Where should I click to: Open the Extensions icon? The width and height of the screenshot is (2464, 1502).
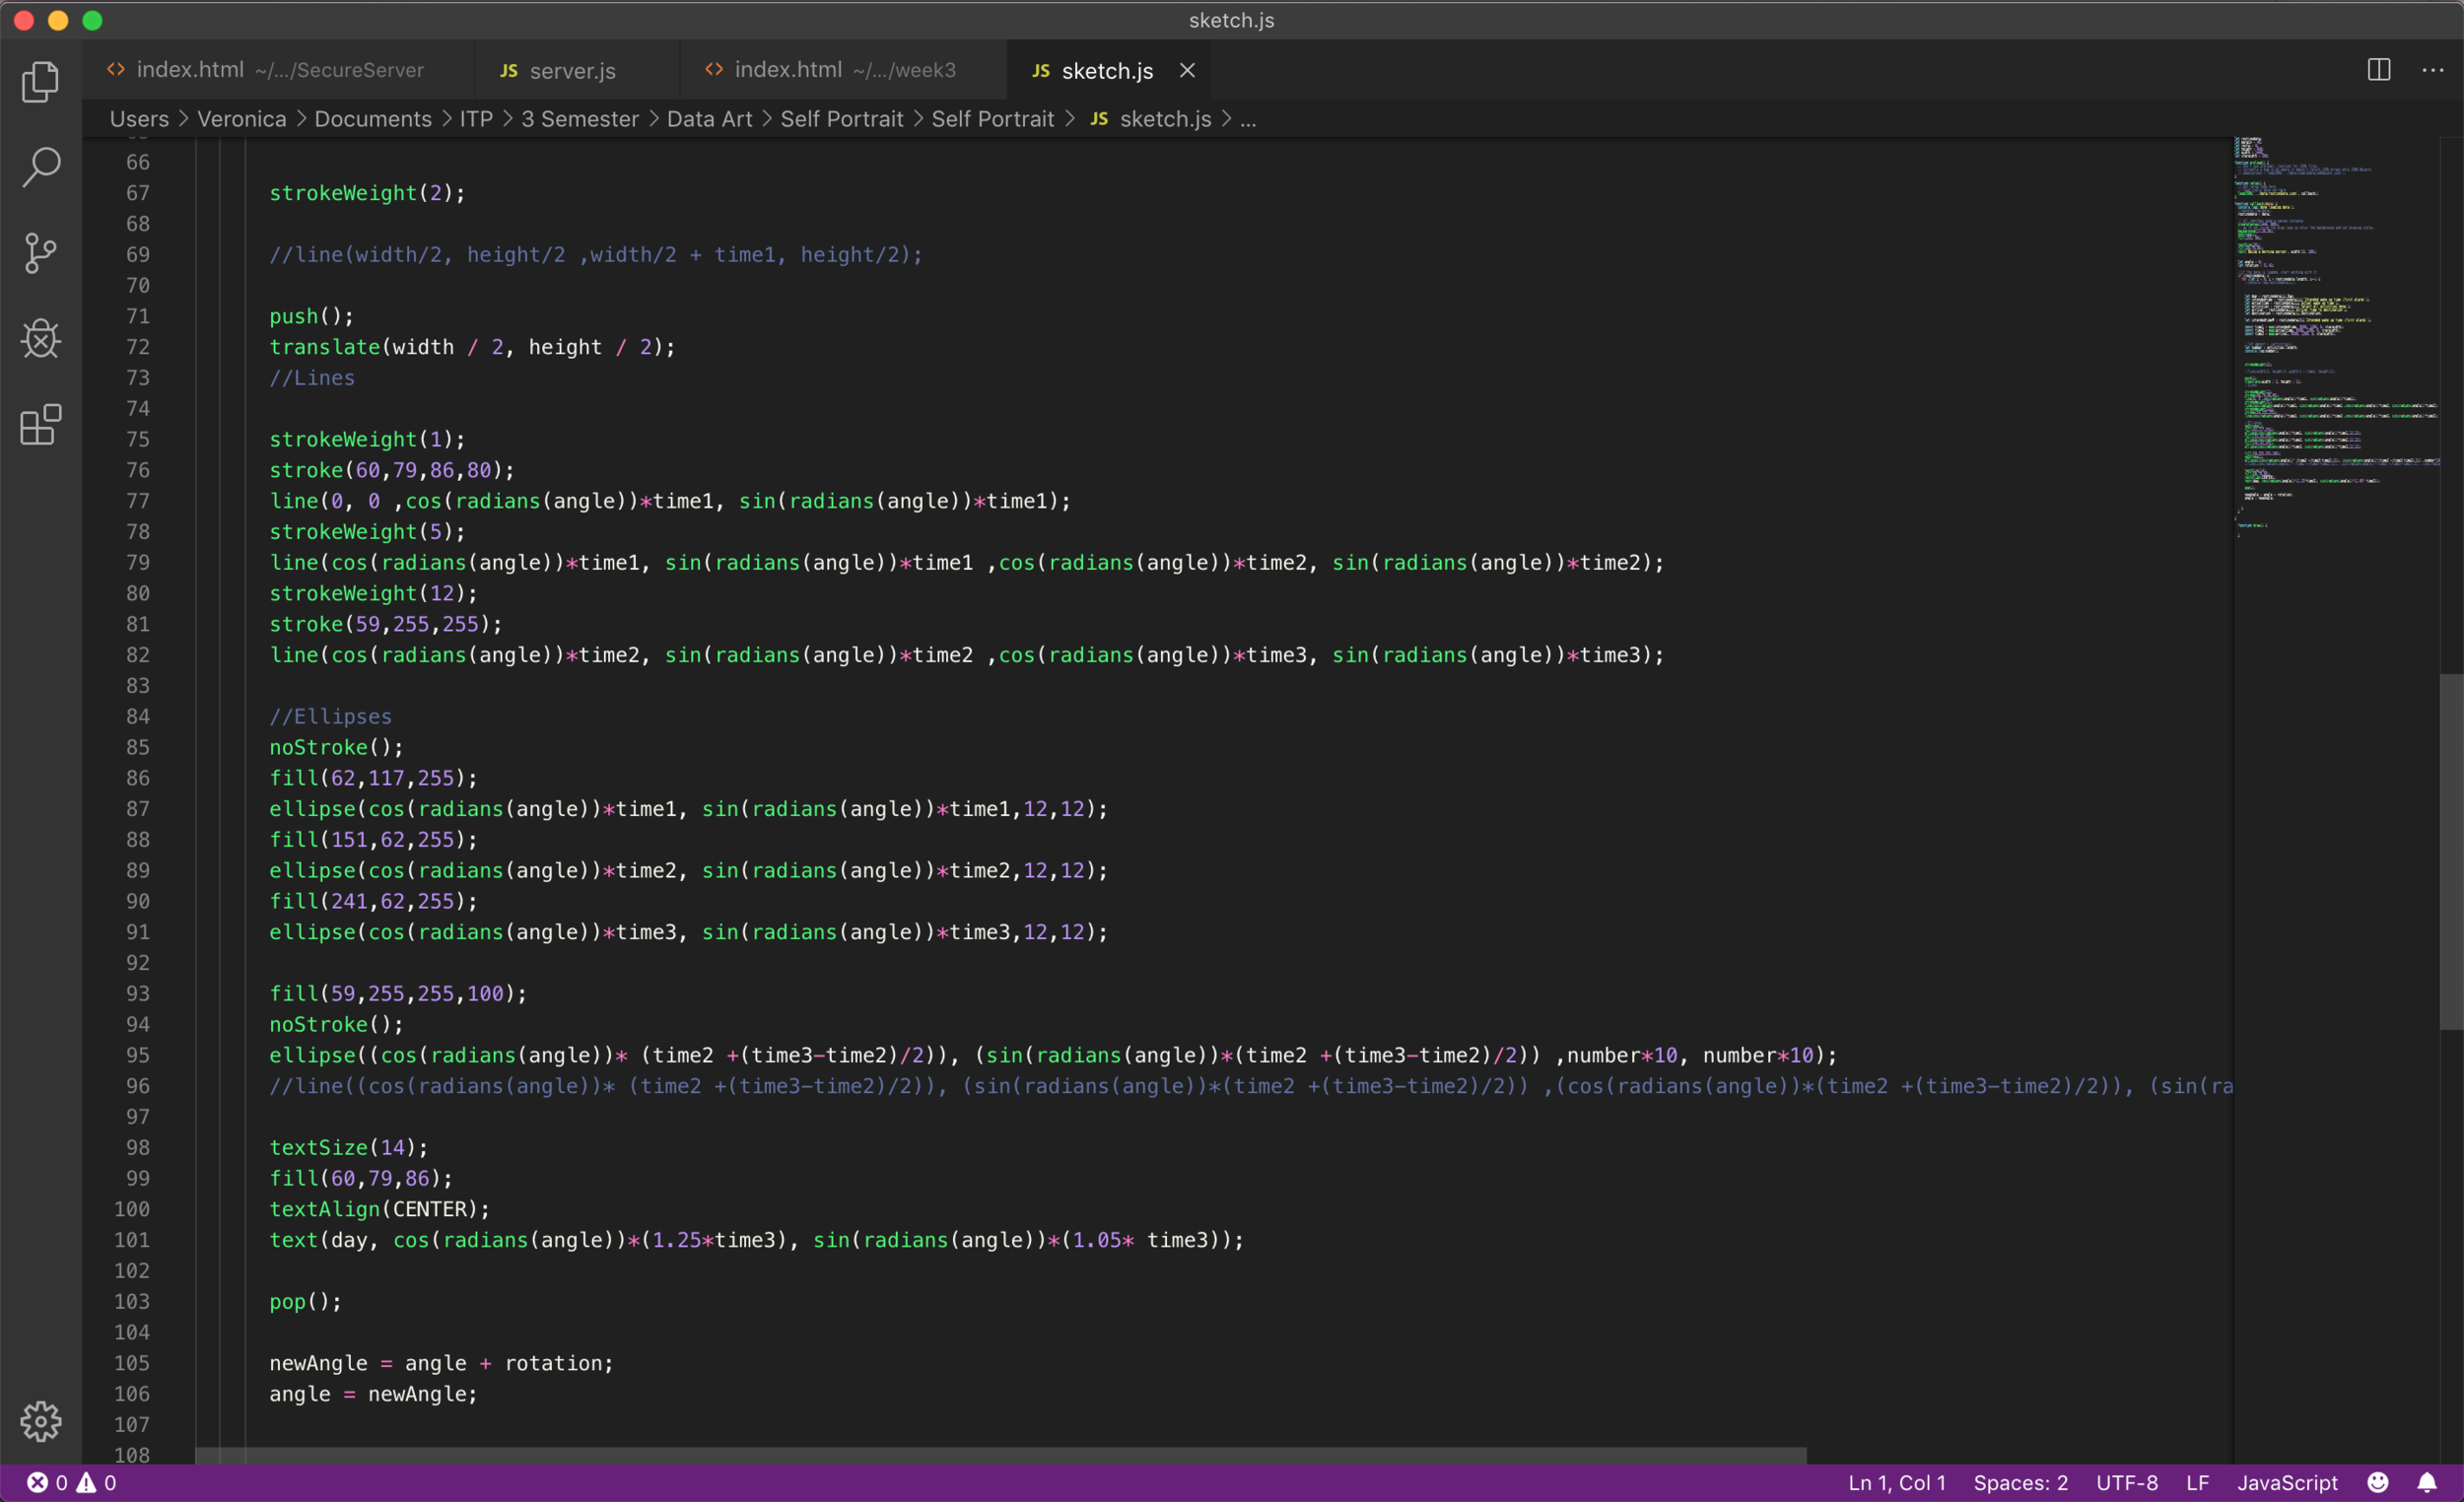[40, 425]
